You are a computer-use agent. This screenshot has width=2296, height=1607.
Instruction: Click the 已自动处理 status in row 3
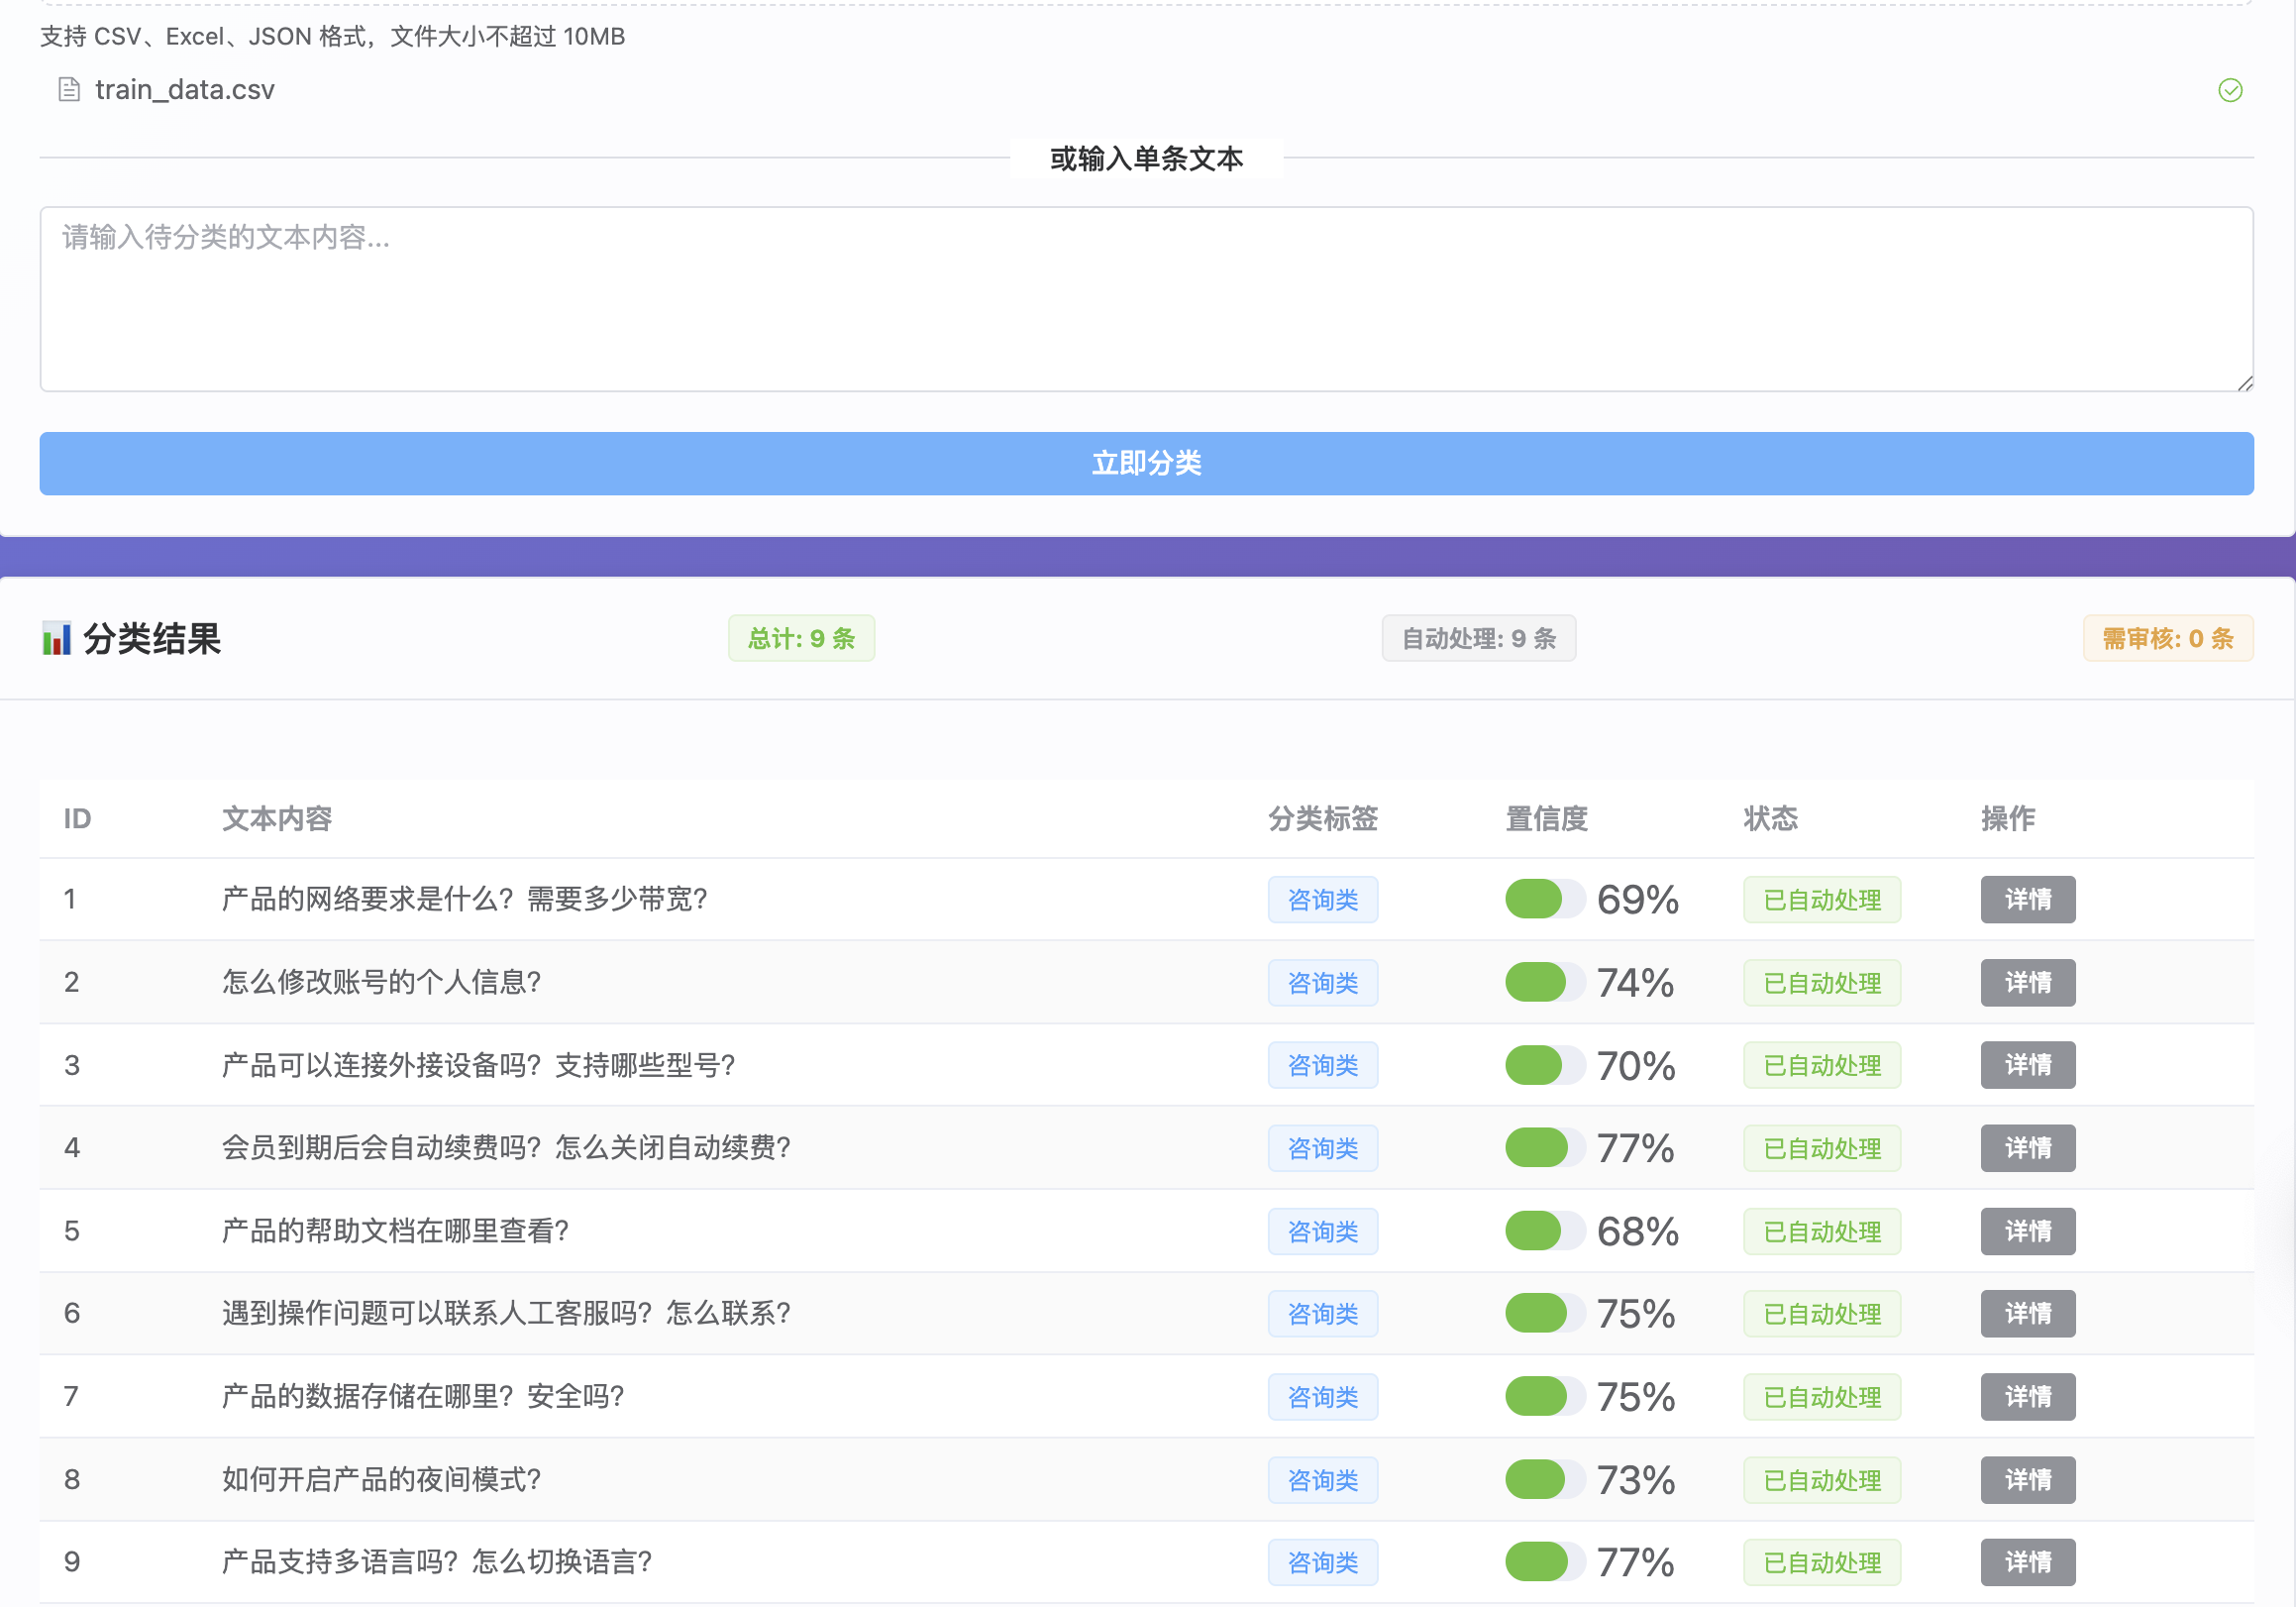point(1821,1065)
